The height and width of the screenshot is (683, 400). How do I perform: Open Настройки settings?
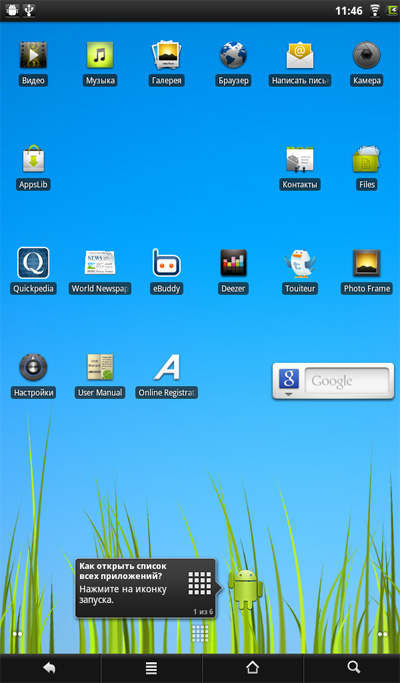point(33,376)
